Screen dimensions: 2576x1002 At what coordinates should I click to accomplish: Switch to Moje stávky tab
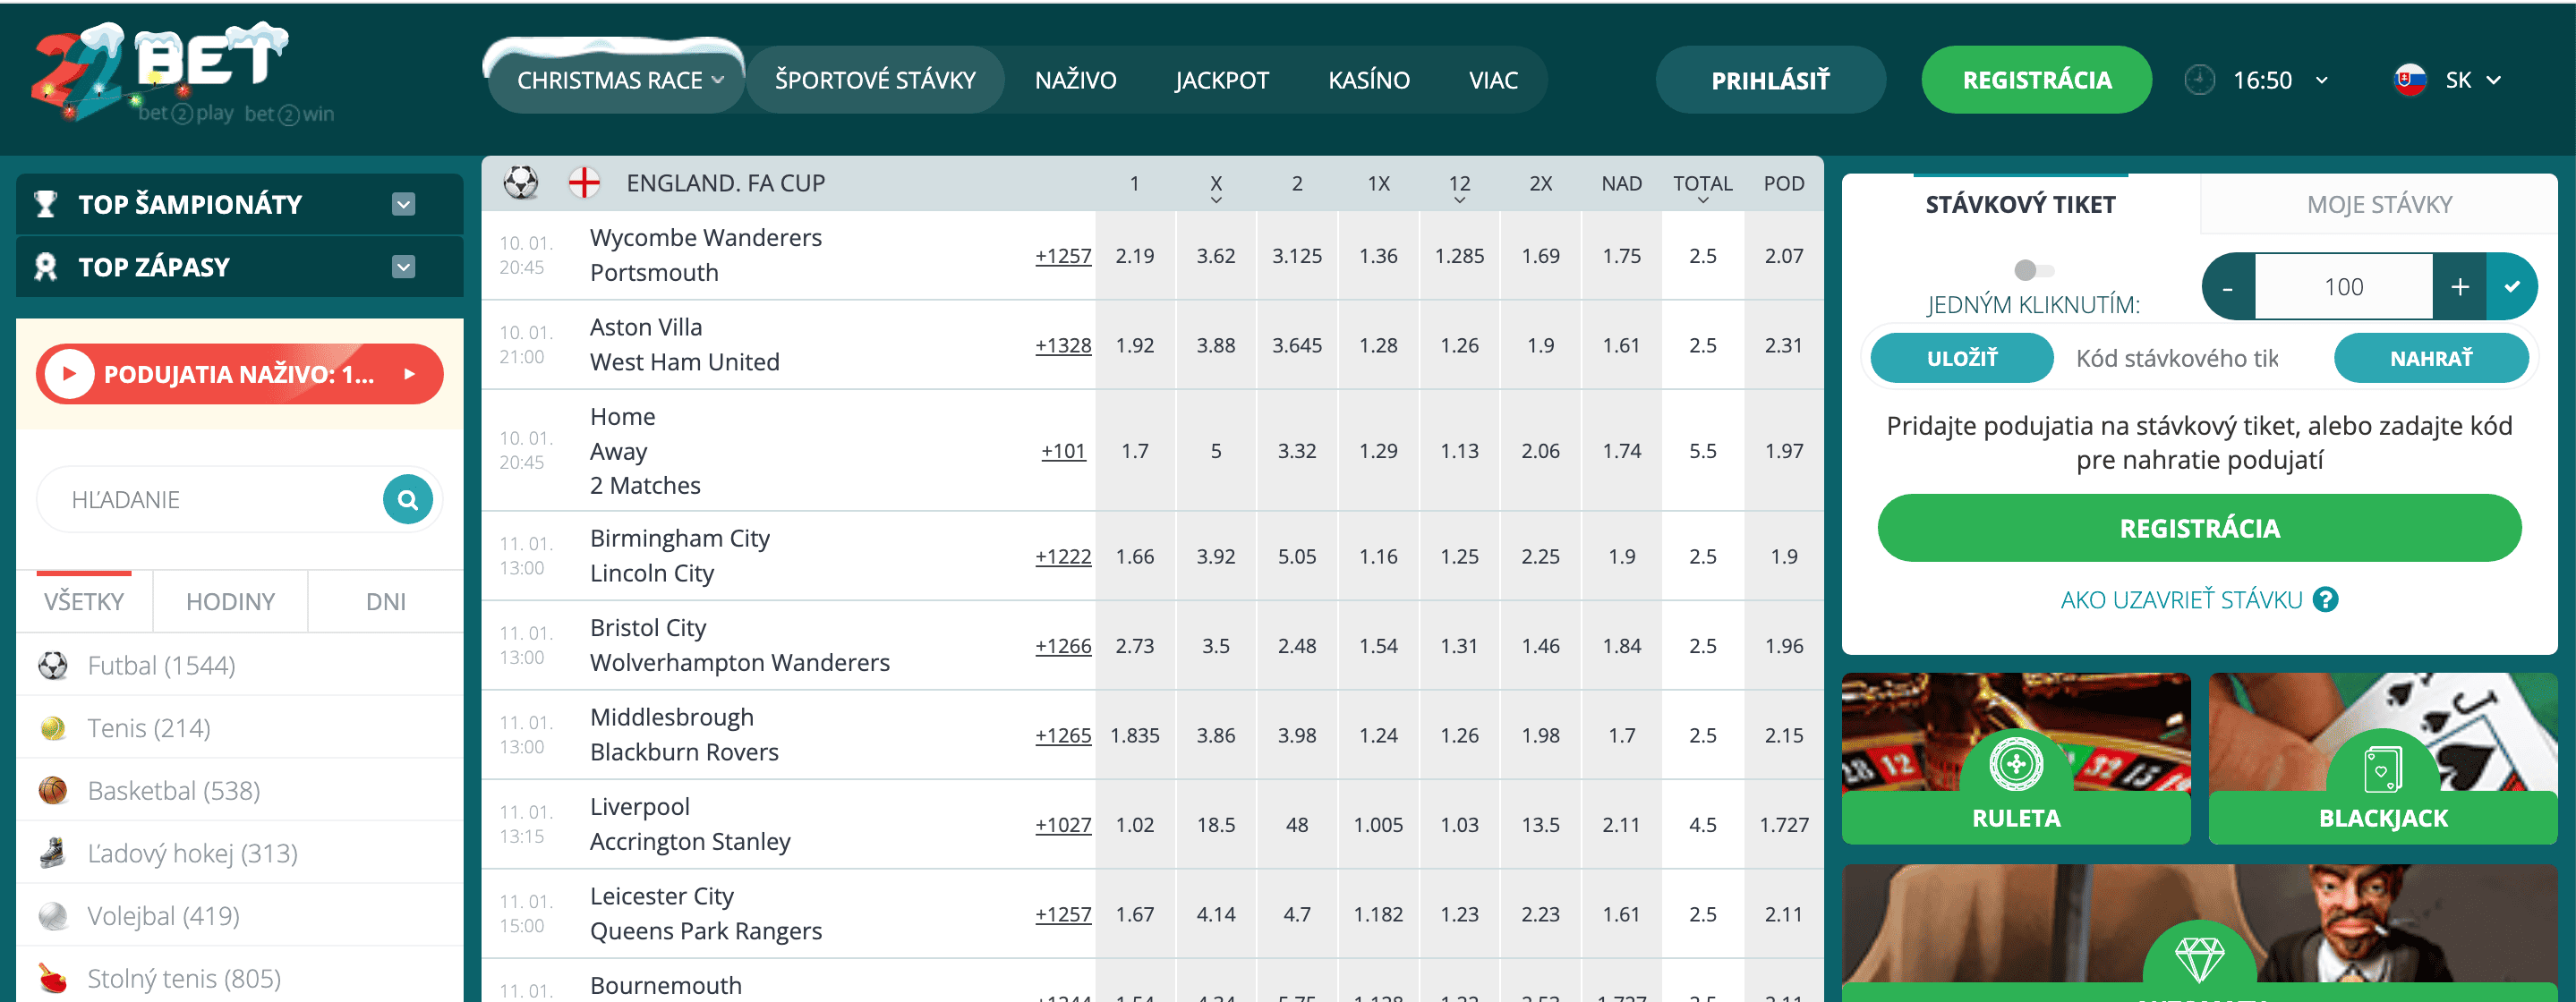click(x=2379, y=204)
